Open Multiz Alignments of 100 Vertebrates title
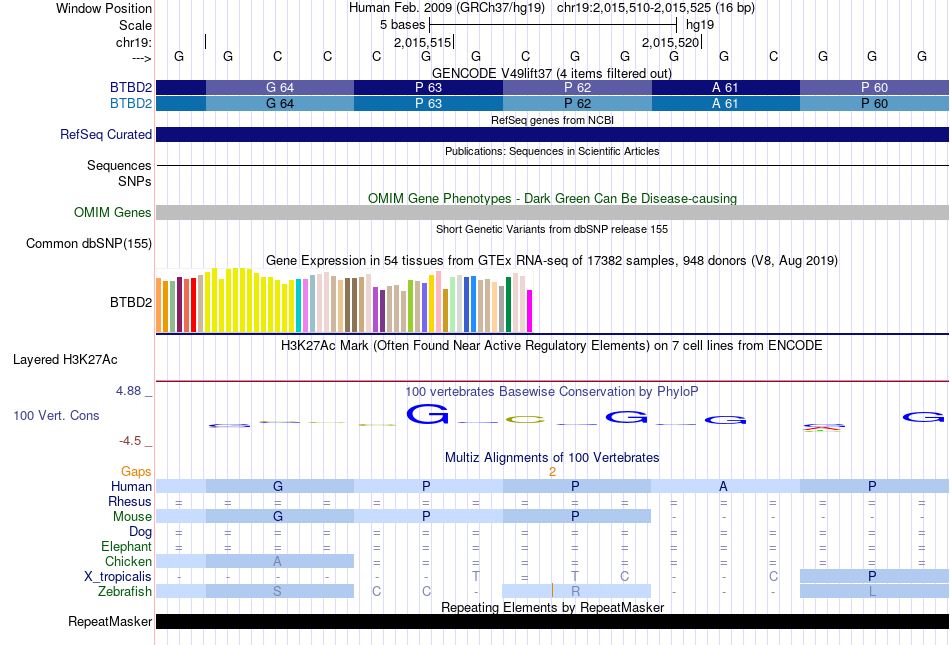This screenshot has width=950, height=645. 552,457
